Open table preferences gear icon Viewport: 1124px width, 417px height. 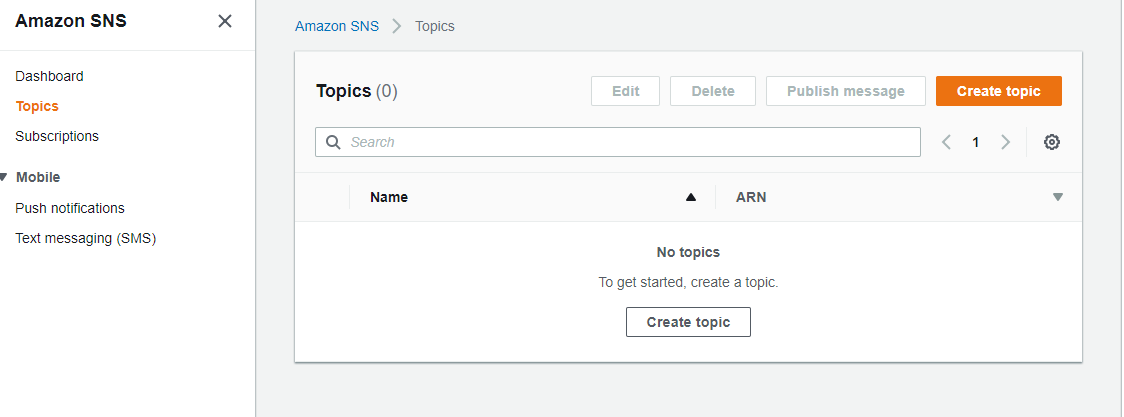[1052, 142]
